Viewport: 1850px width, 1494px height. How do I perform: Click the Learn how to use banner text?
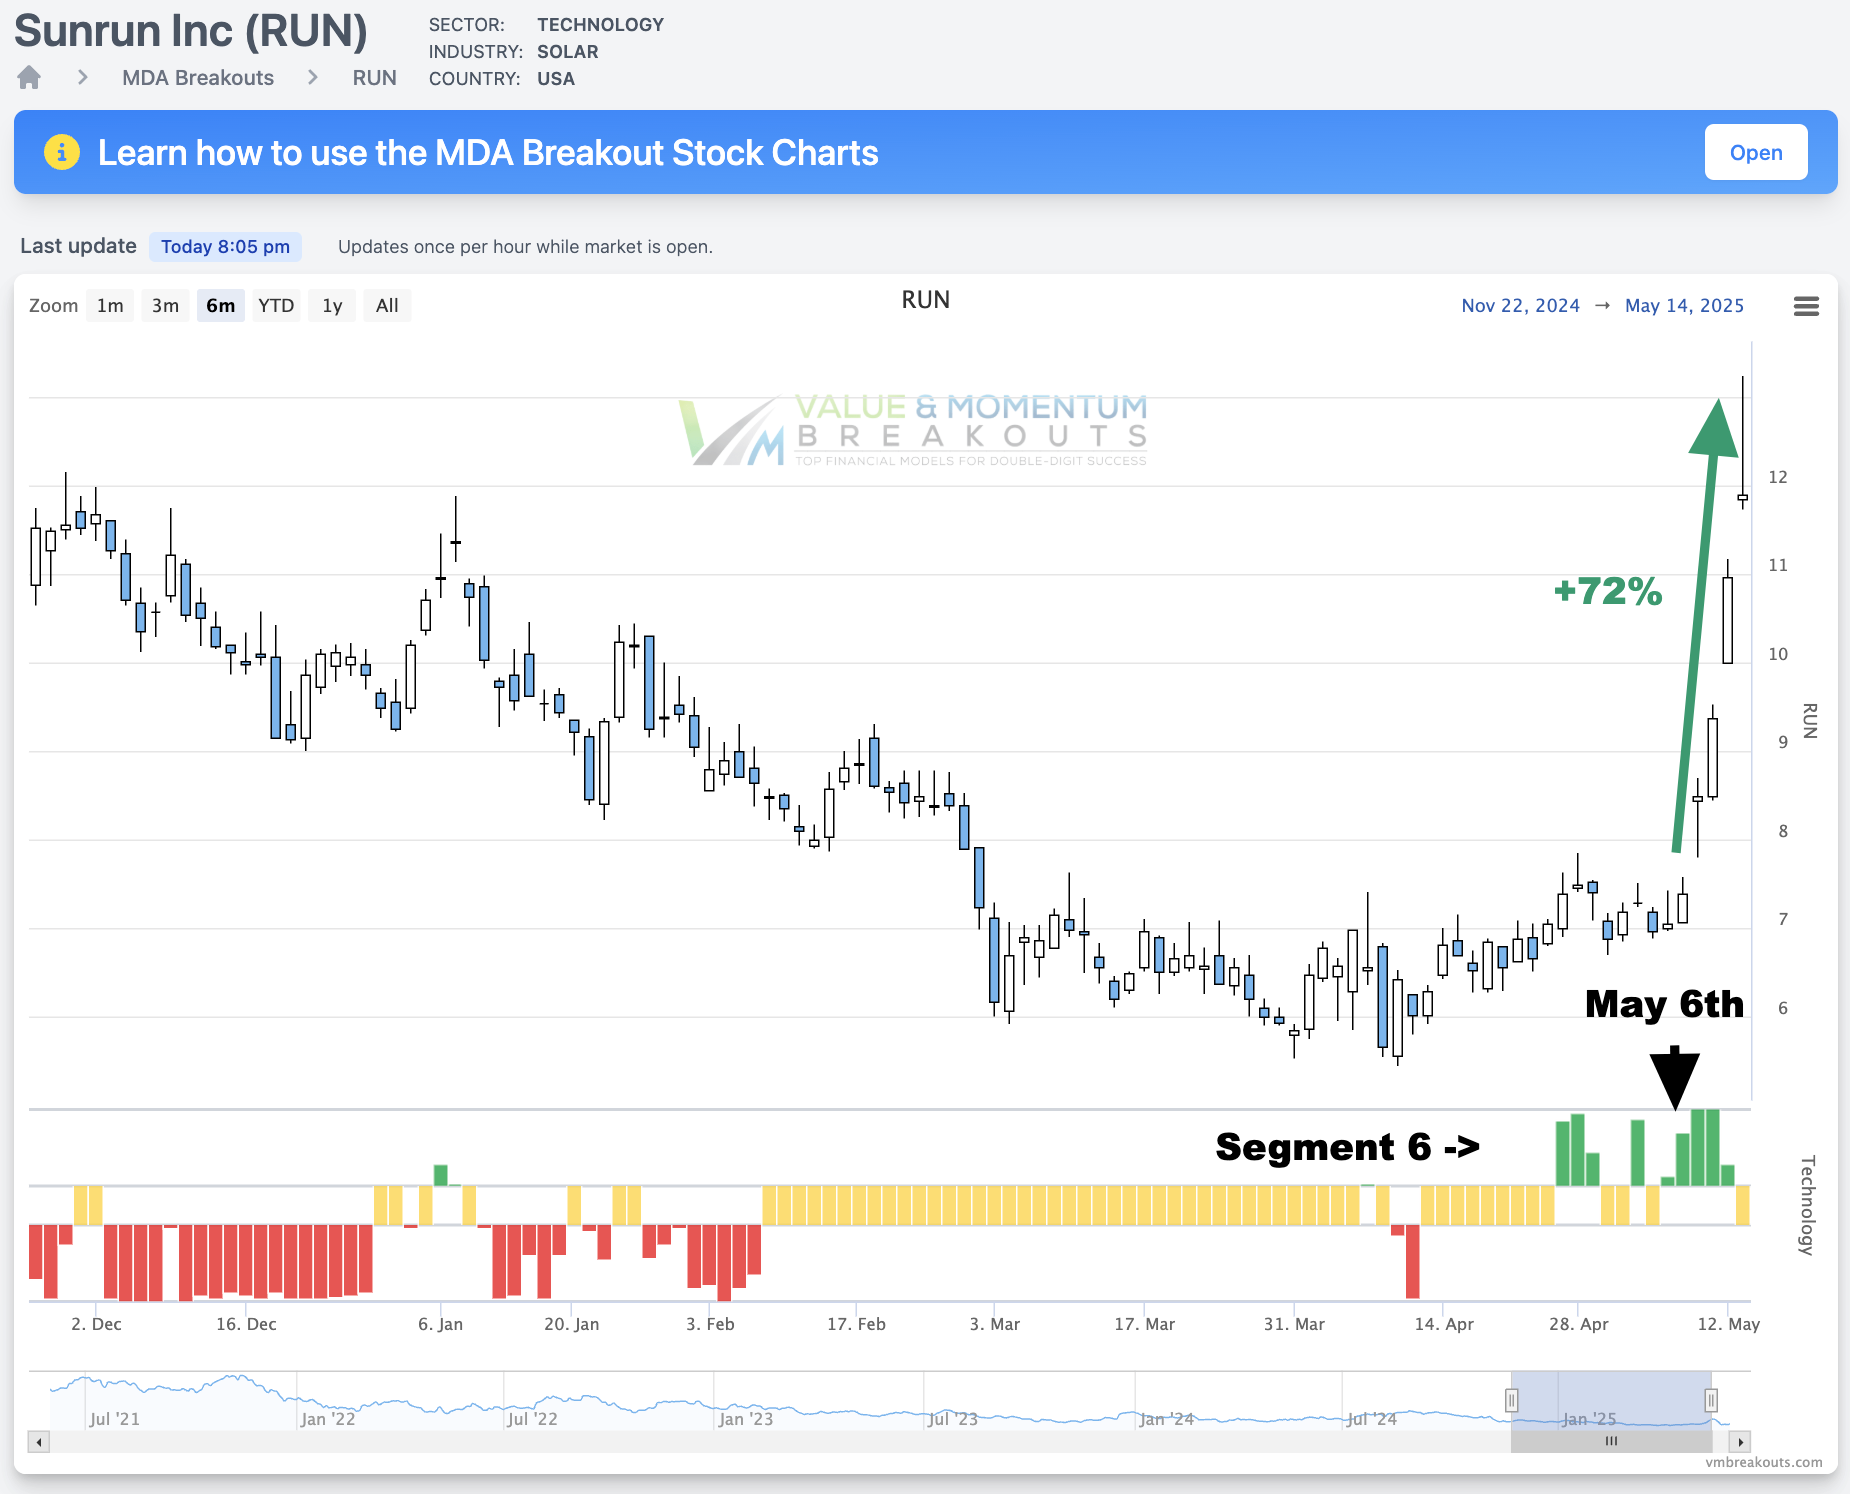point(488,153)
